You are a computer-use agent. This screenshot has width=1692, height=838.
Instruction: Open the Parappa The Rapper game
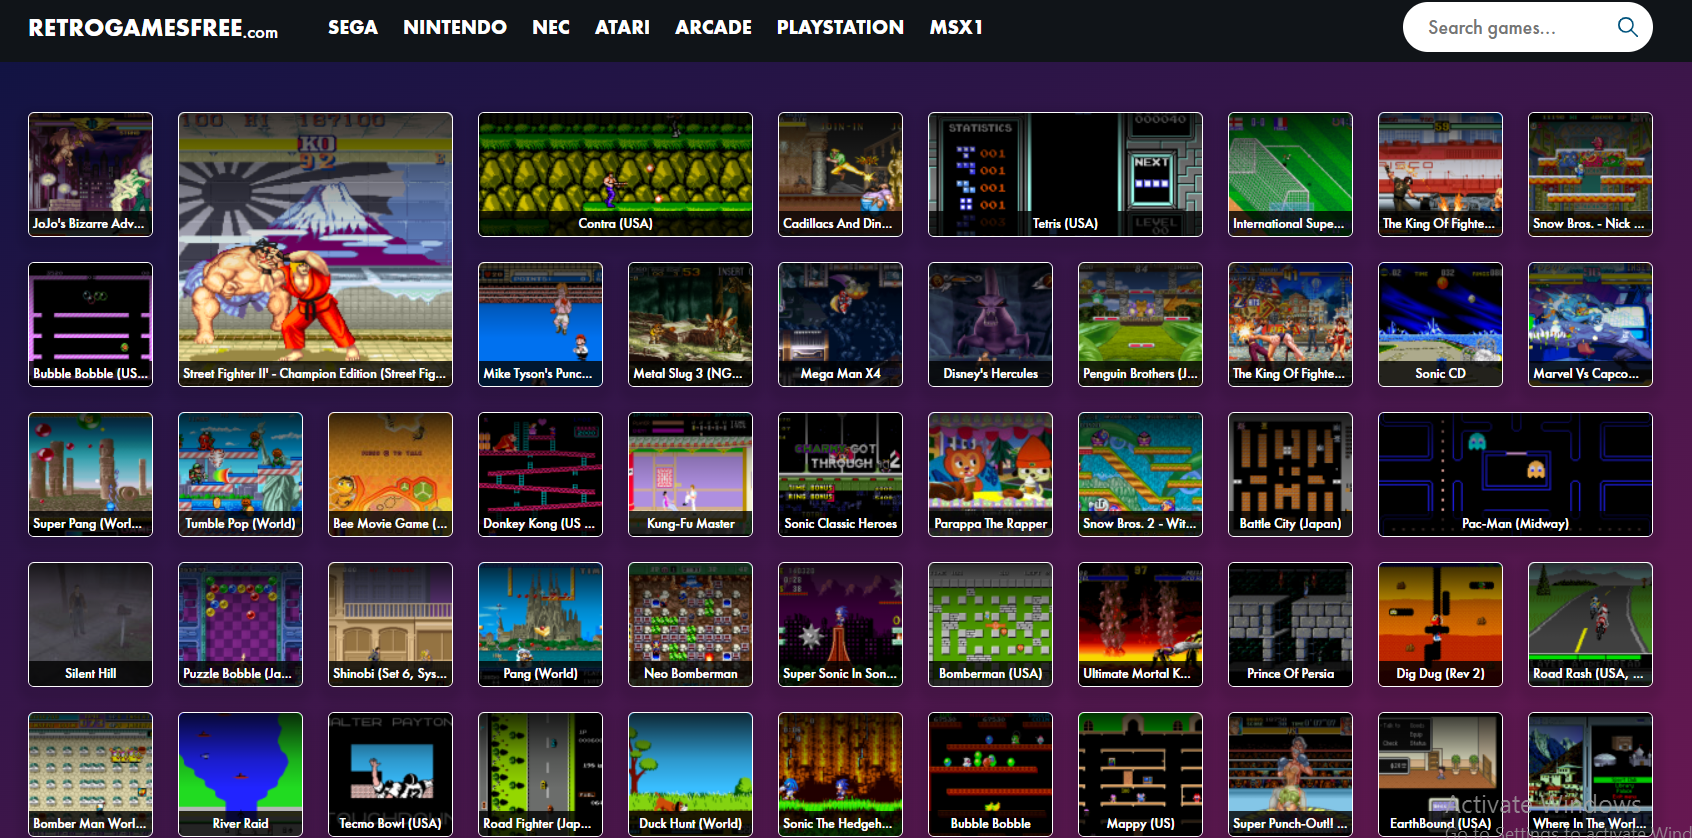tap(990, 474)
